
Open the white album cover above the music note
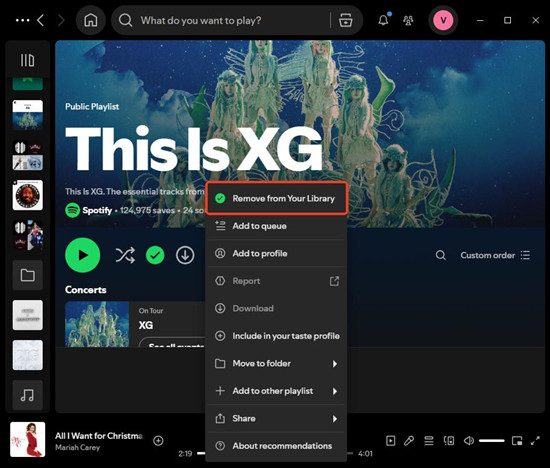point(28,355)
